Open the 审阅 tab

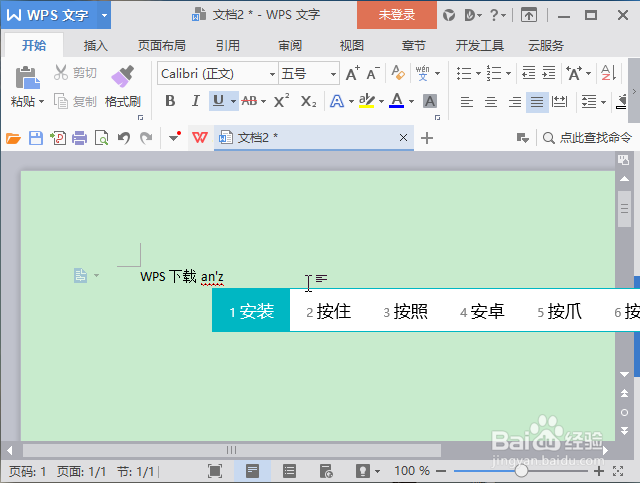click(290, 46)
